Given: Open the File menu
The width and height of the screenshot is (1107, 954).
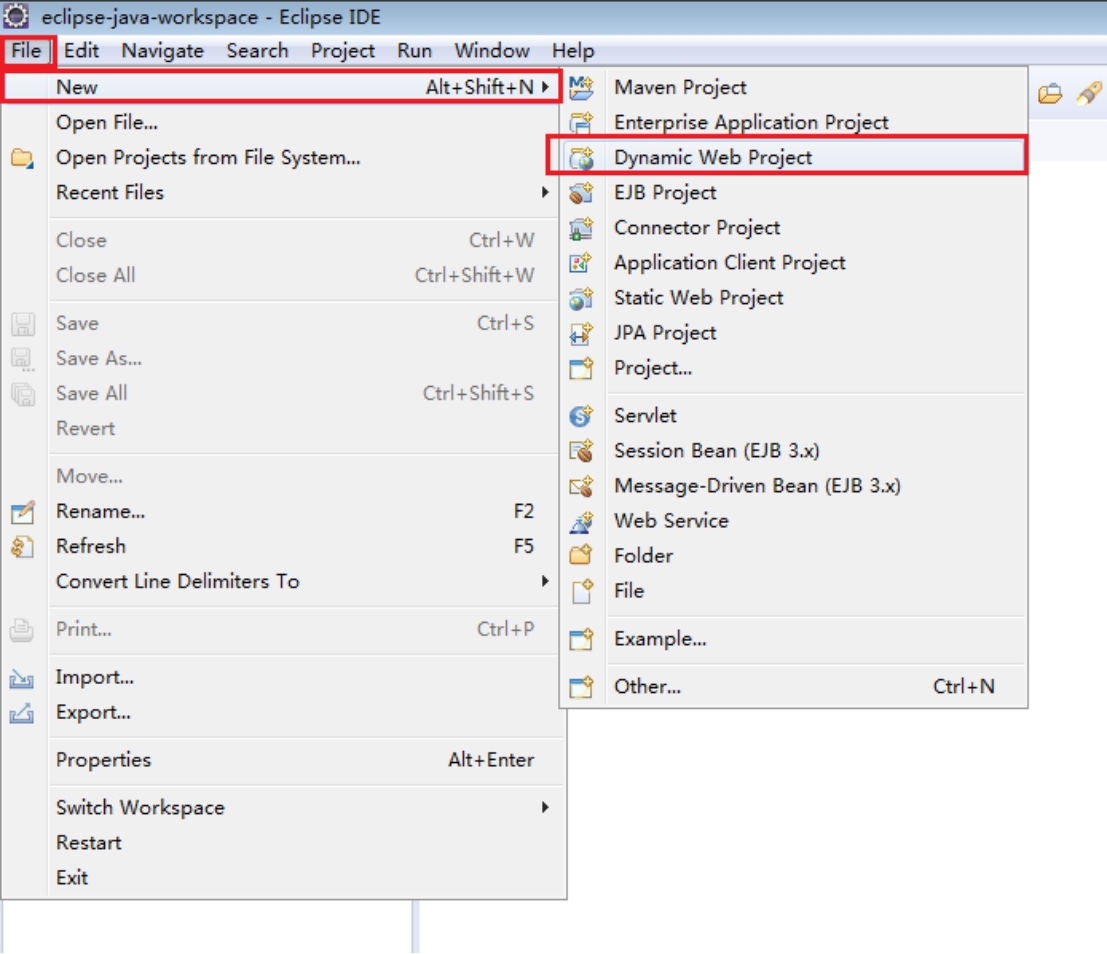Looking at the screenshot, I should [x=26, y=51].
